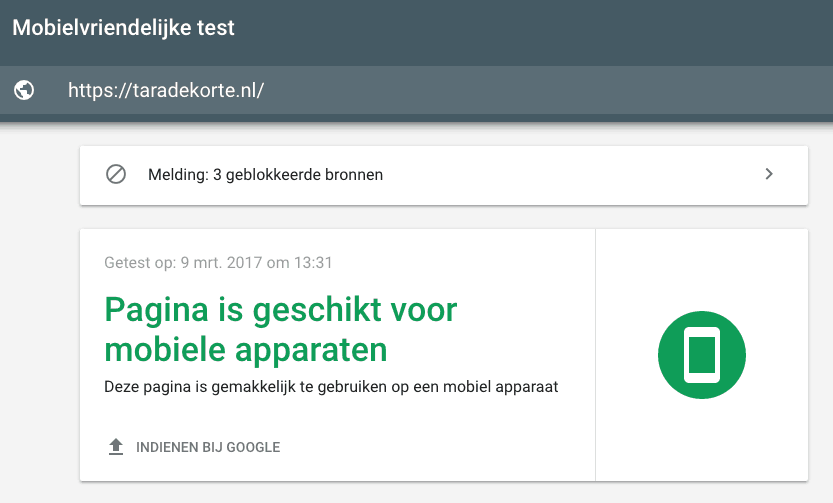Click the white area right of the phone icon
Viewport: 833px width, 503px height.
point(780,355)
